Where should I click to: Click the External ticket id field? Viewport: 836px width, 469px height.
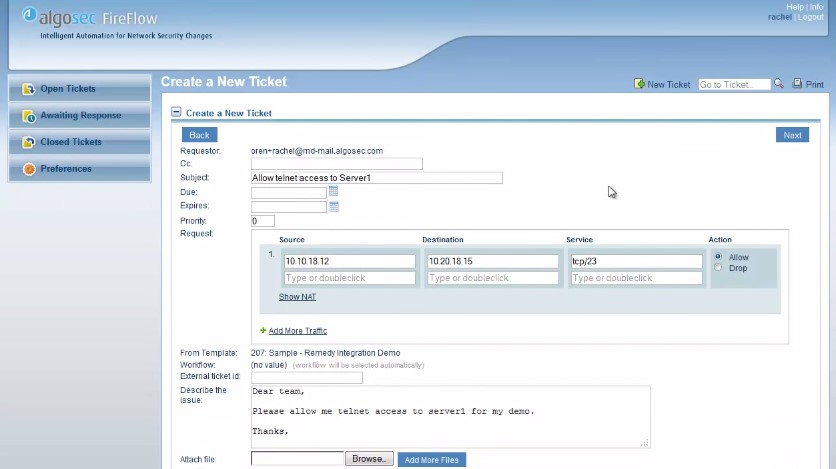[307, 377]
